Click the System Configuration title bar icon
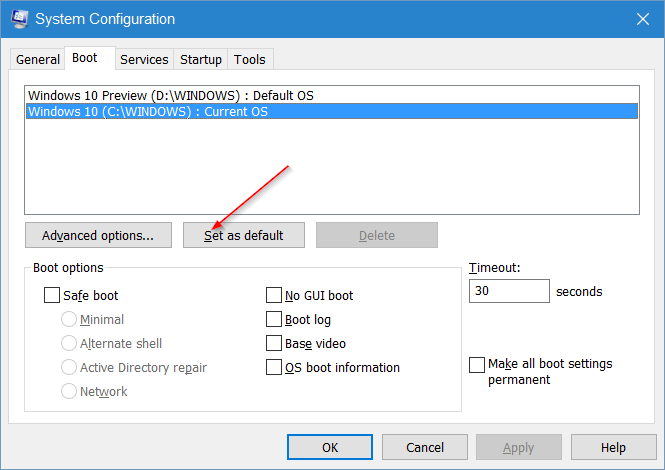 (x=20, y=19)
